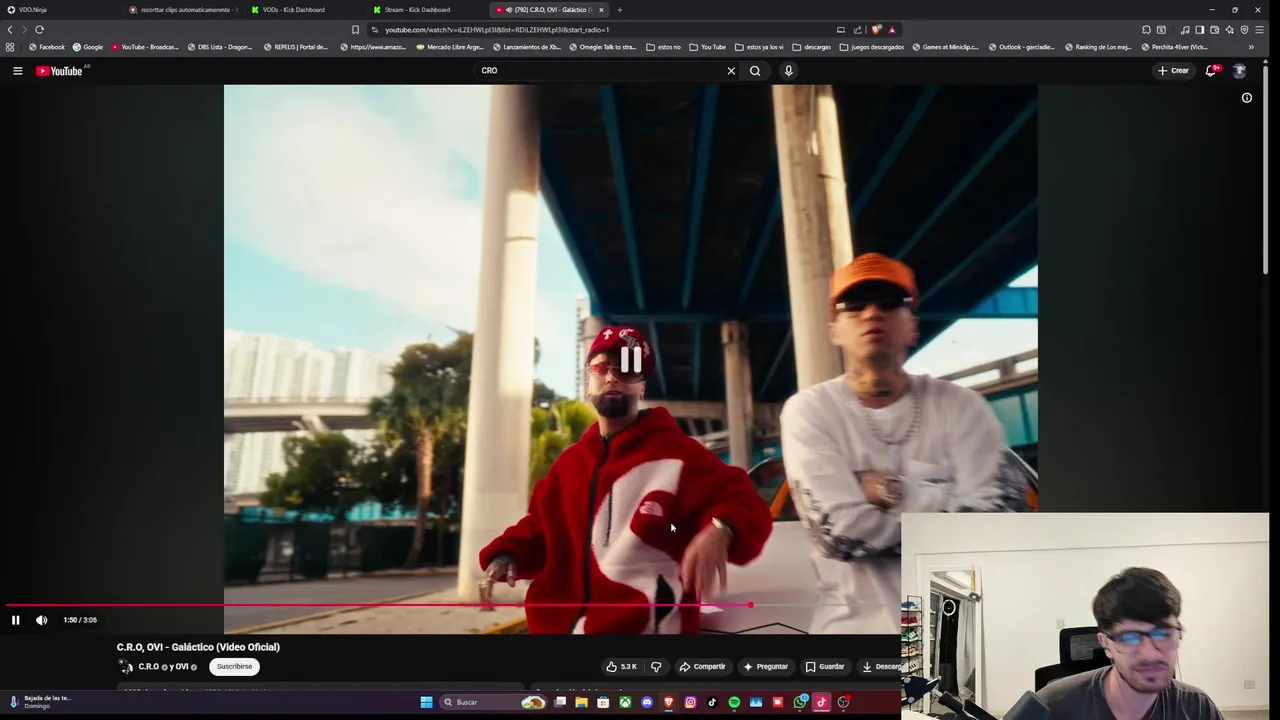Bookmark this page with the bookmark icon

click(355, 30)
